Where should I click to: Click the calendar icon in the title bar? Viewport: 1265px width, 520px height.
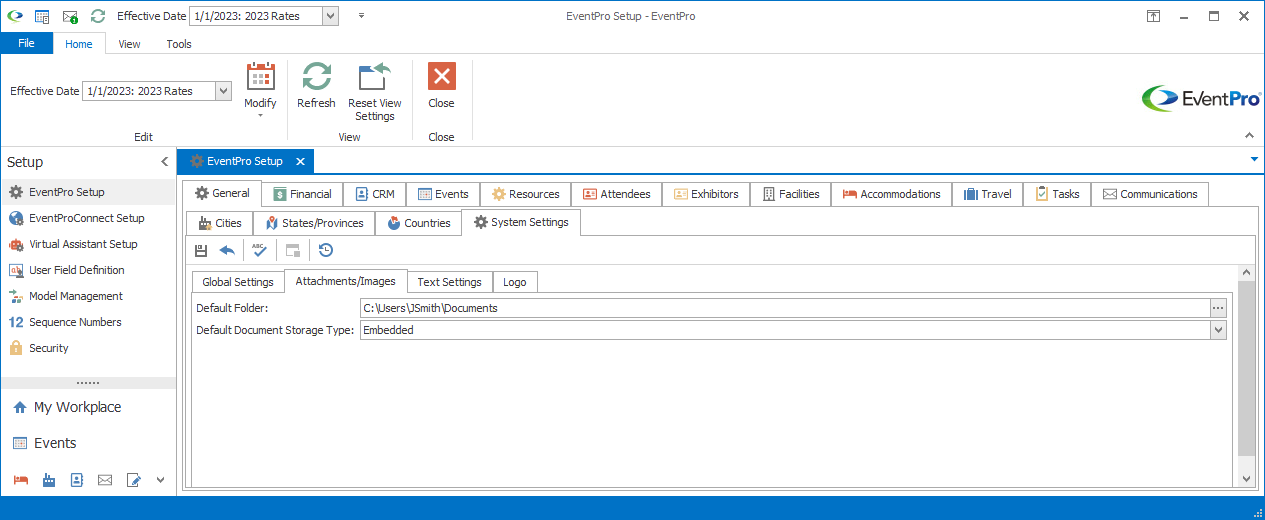(42, 16)
